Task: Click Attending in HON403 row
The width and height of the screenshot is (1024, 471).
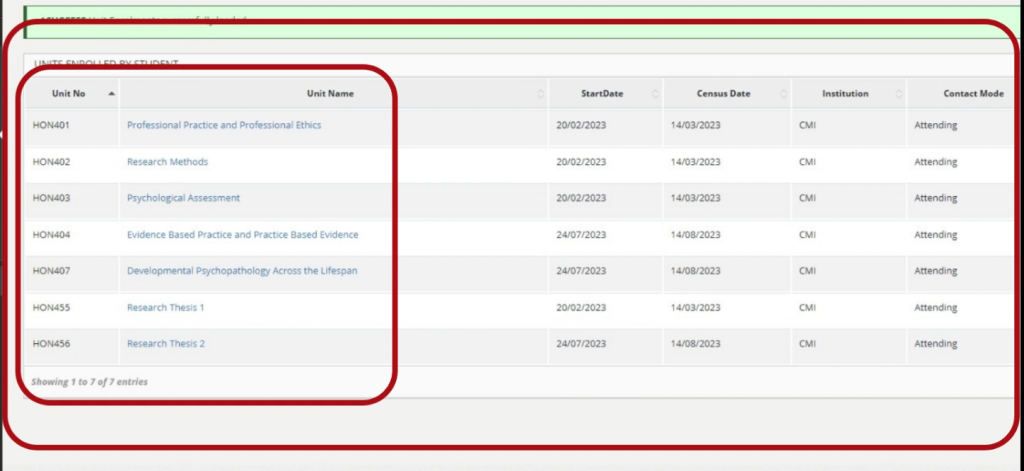Action: (x=935, y=198)
